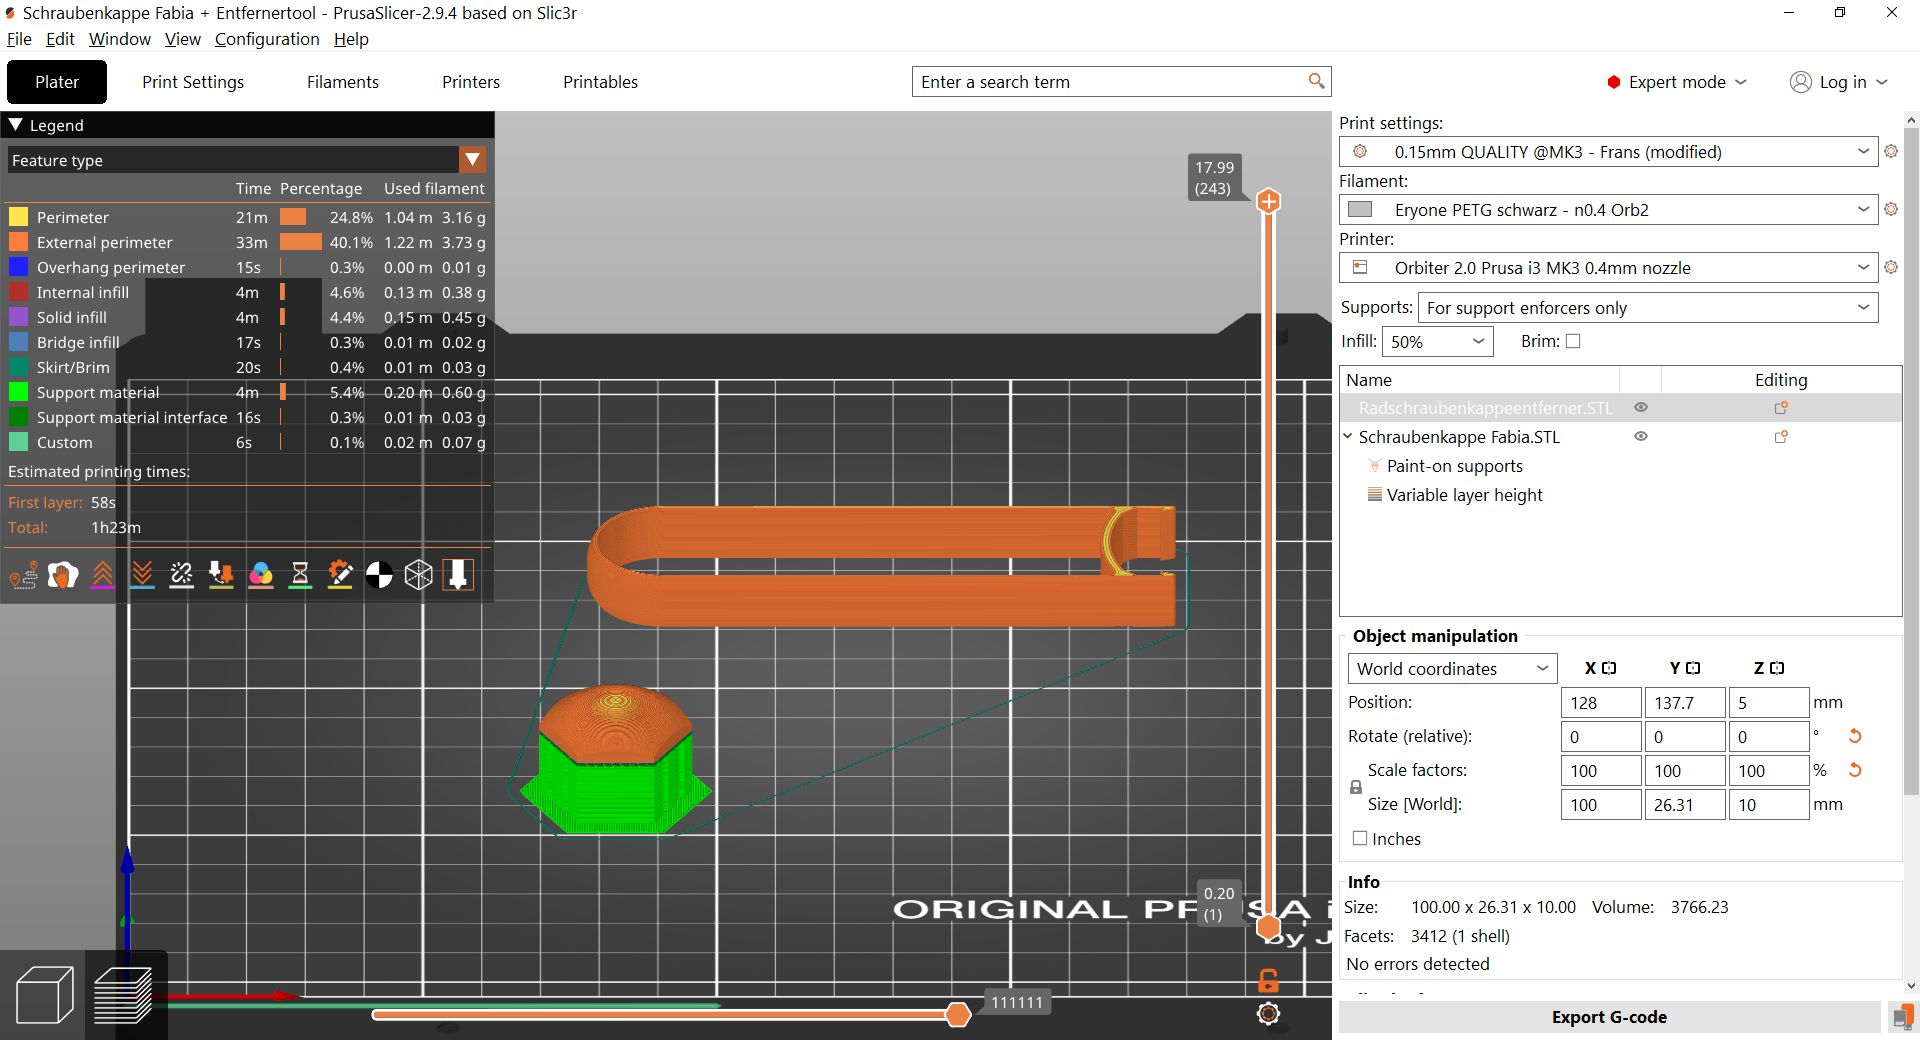1920x1040 pixels.
Task: Toggle retractions display icon
Action: (102, 575)
